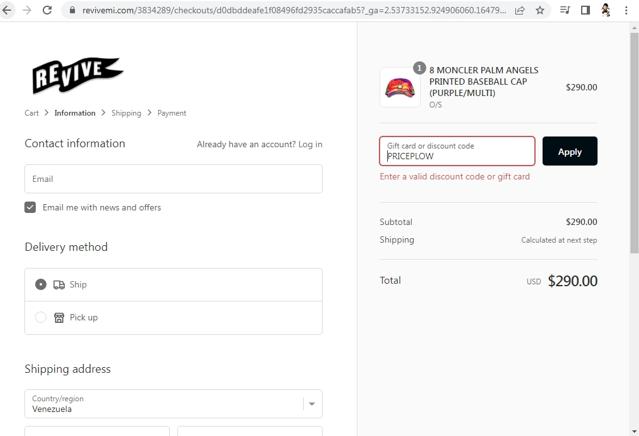The image size is (639, 436).
Task: Click the browser address bar URL
Action: pos(293,10)
